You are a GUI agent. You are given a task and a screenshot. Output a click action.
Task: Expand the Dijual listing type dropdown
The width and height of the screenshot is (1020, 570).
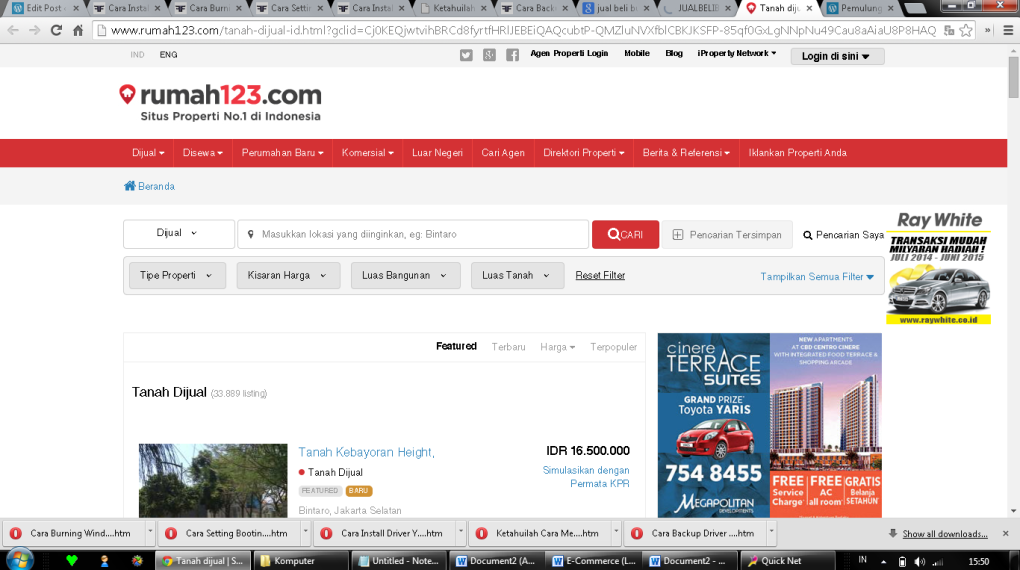pyautogui.click(x=179, y=234)
